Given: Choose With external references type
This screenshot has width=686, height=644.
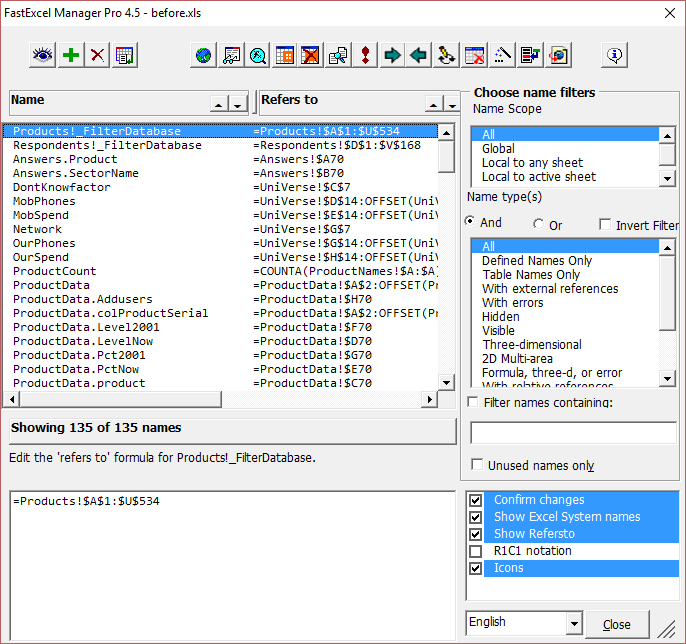Looking at the screenshot, I should (565, 289).
